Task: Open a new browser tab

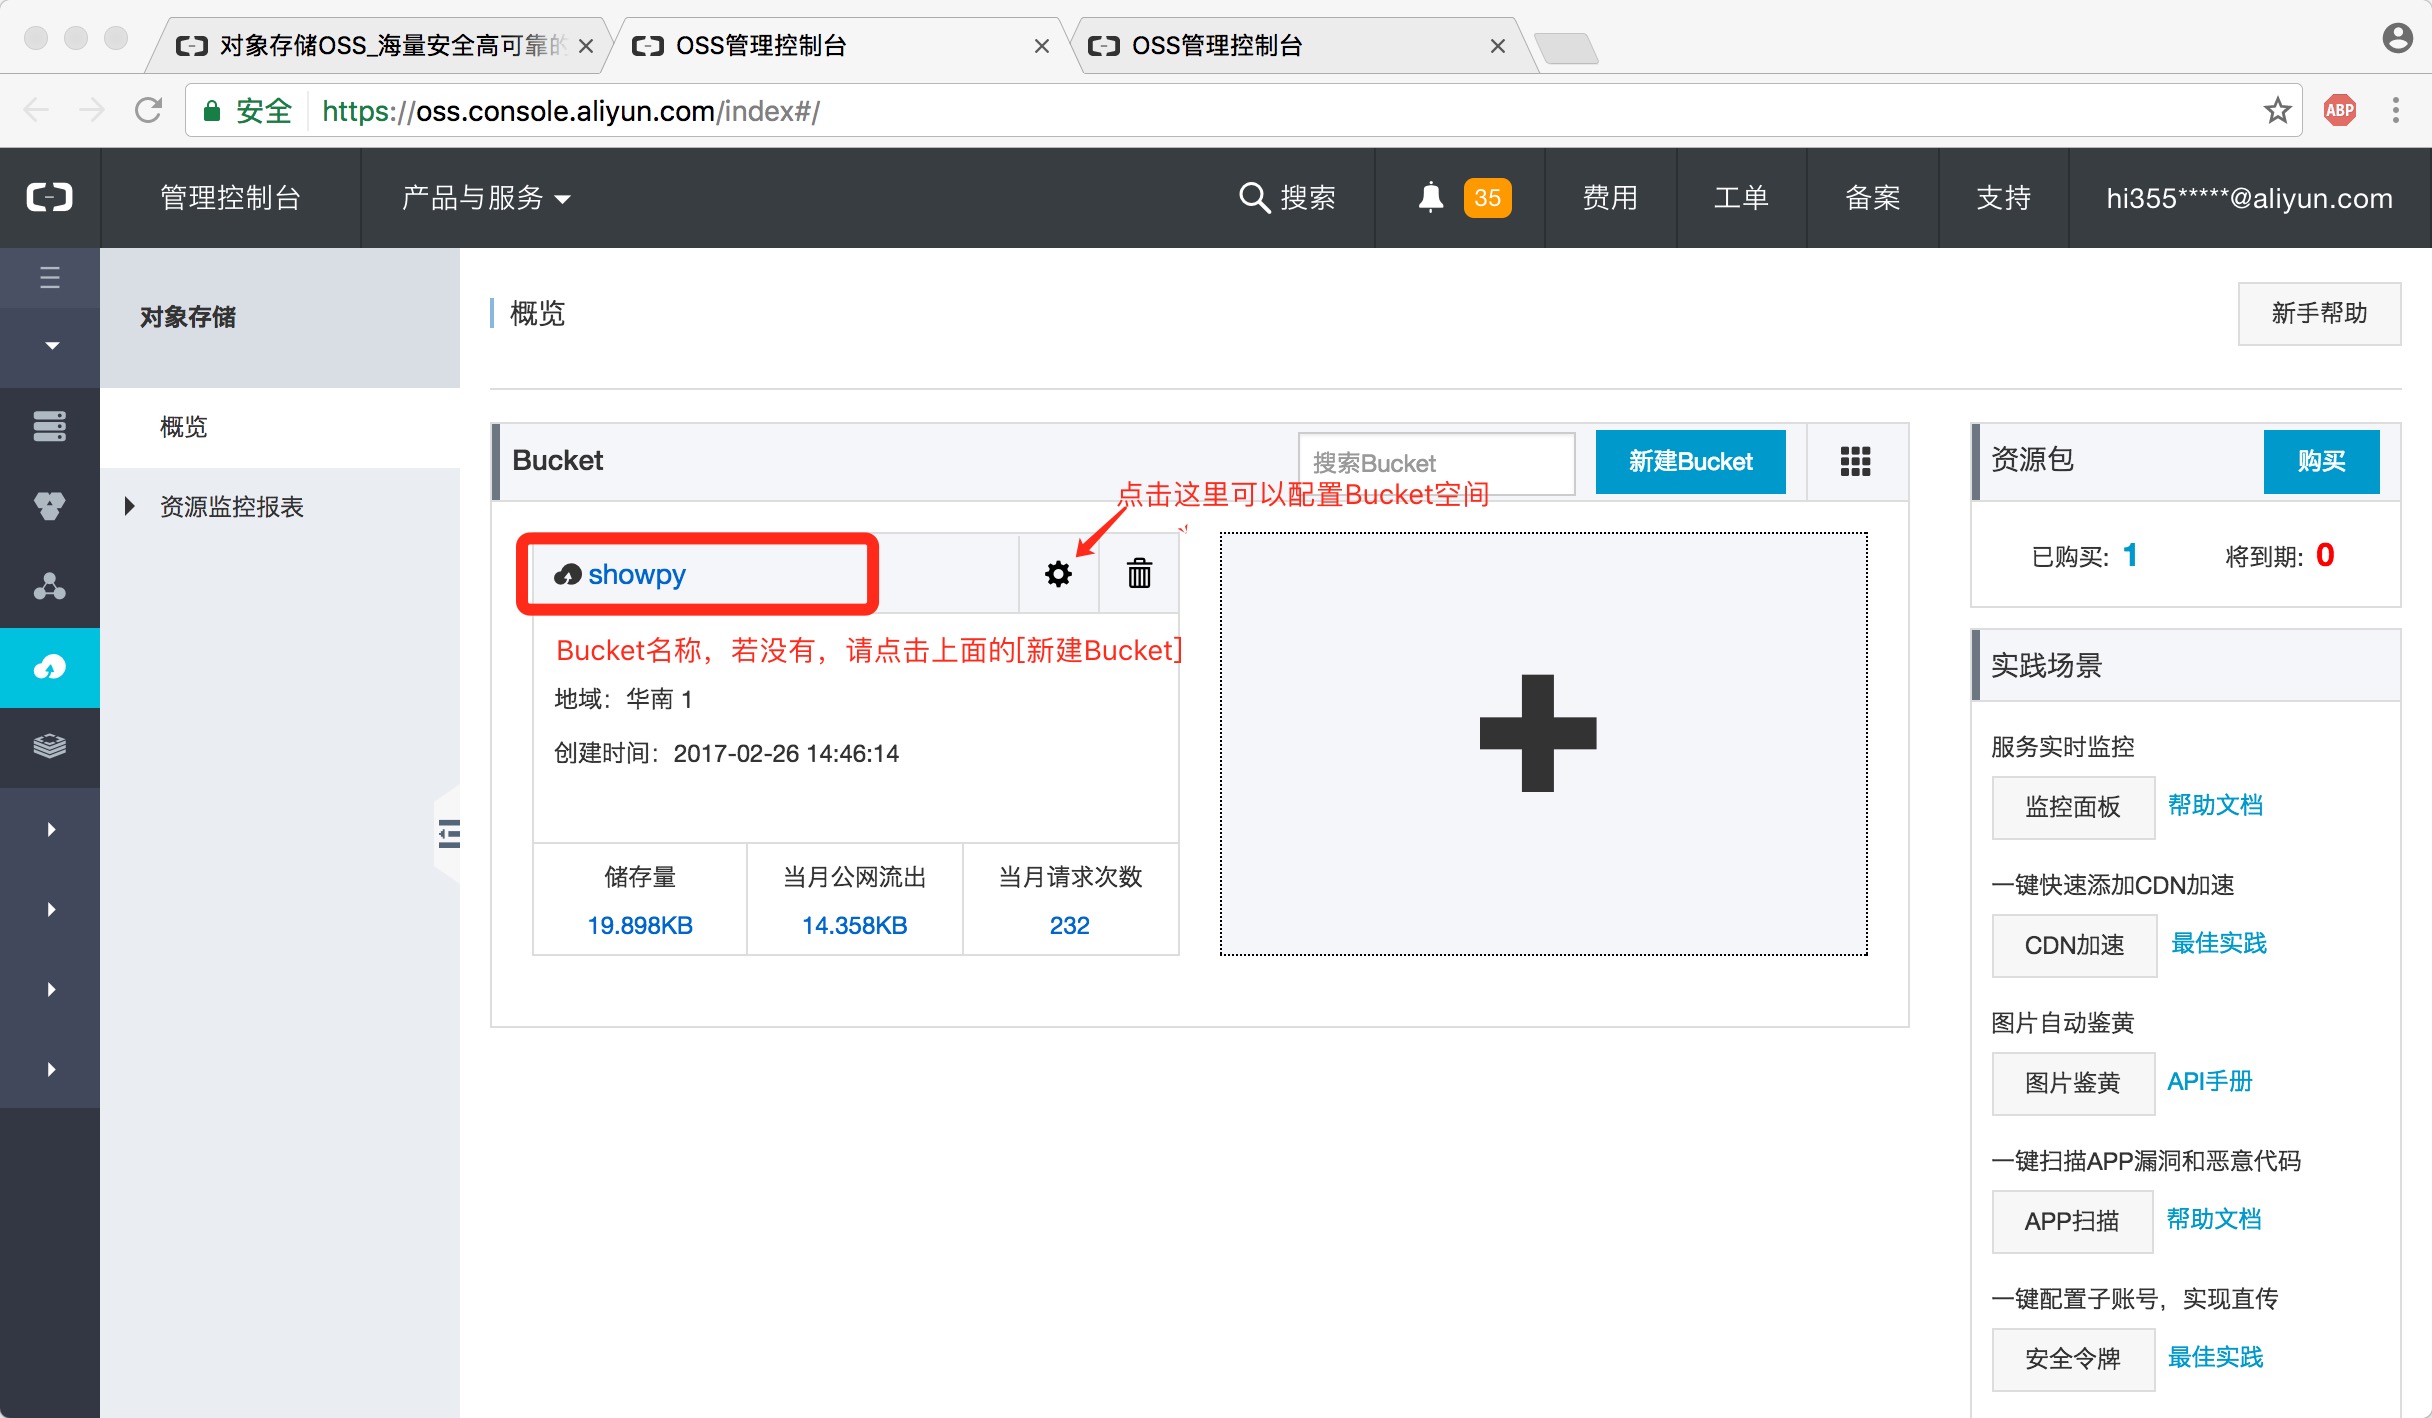Action: tap(1566, 47)
